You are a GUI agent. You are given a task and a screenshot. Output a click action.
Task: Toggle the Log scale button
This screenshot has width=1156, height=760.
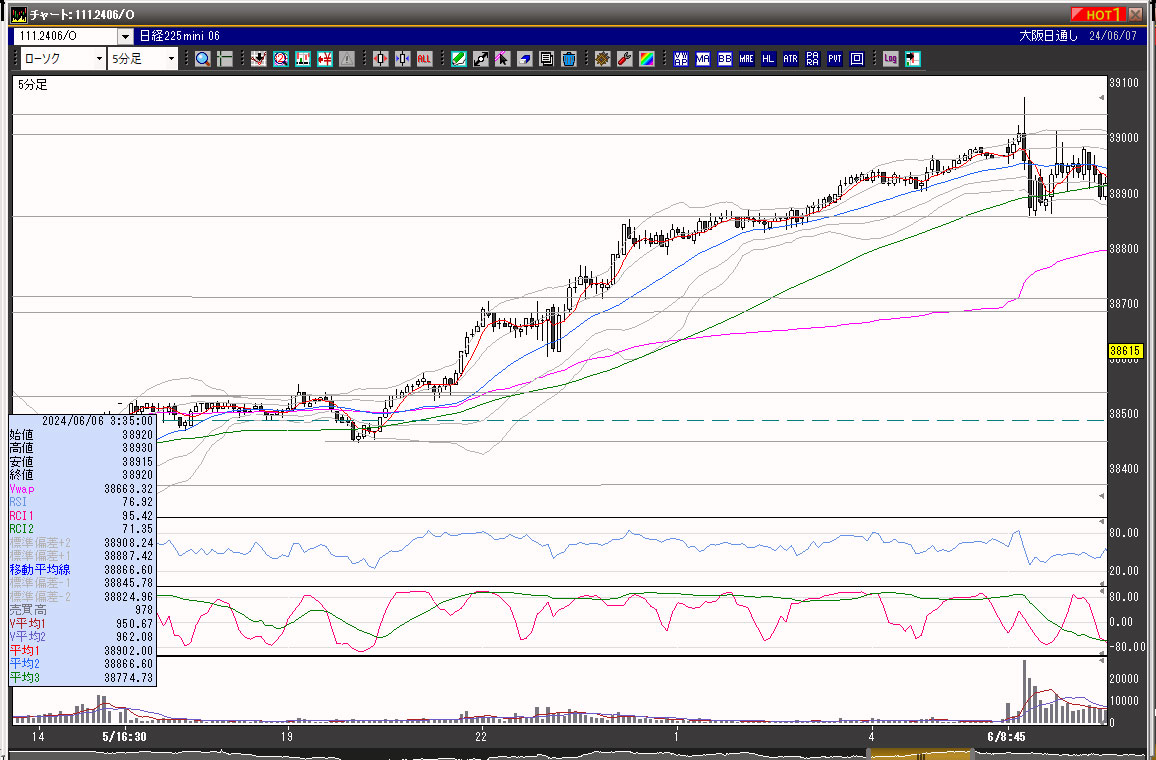[891, 59]
